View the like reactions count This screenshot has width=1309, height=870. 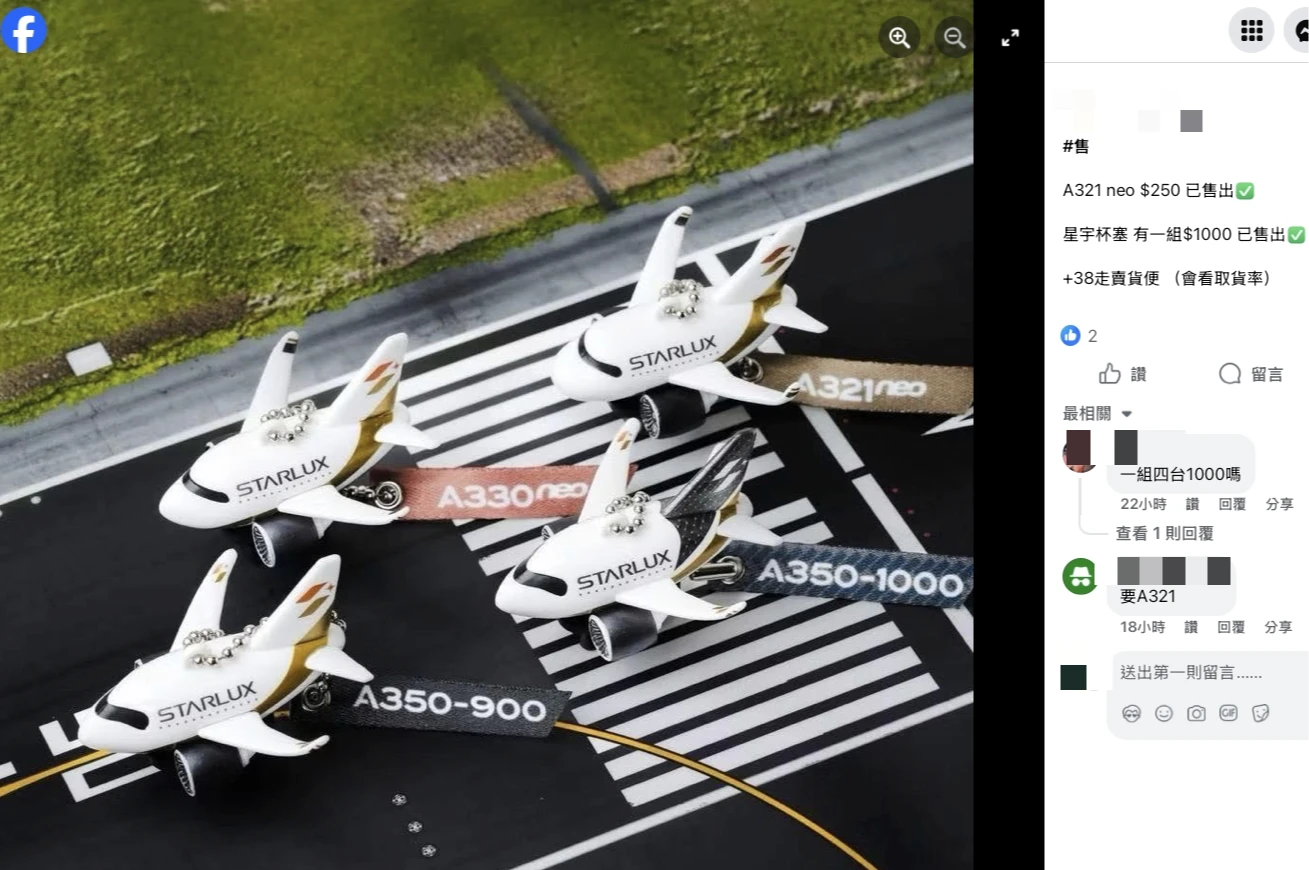click(x=1079, y=336)
